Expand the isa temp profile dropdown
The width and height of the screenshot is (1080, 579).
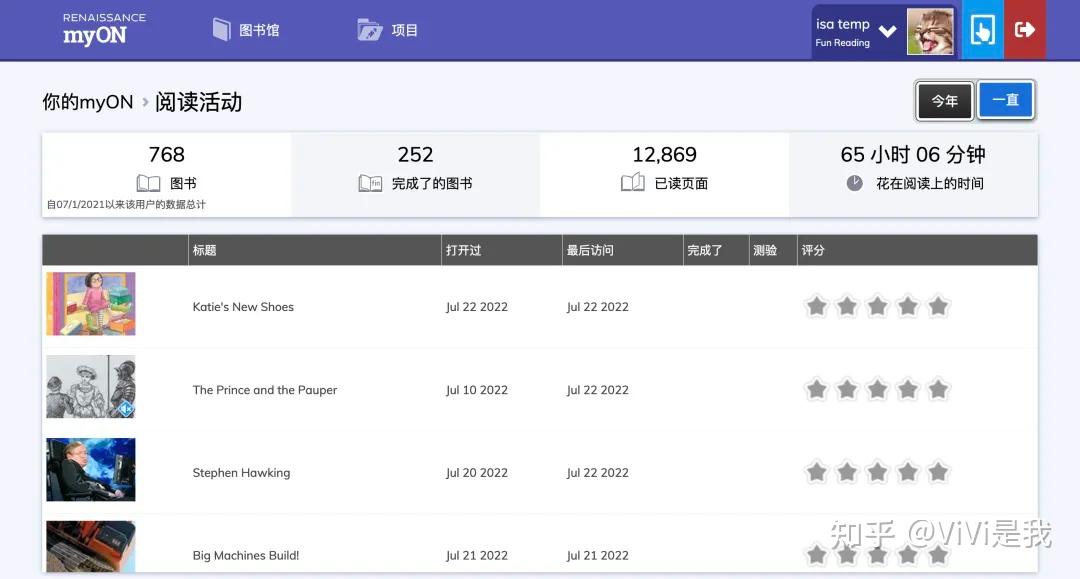tap(887, 29)
